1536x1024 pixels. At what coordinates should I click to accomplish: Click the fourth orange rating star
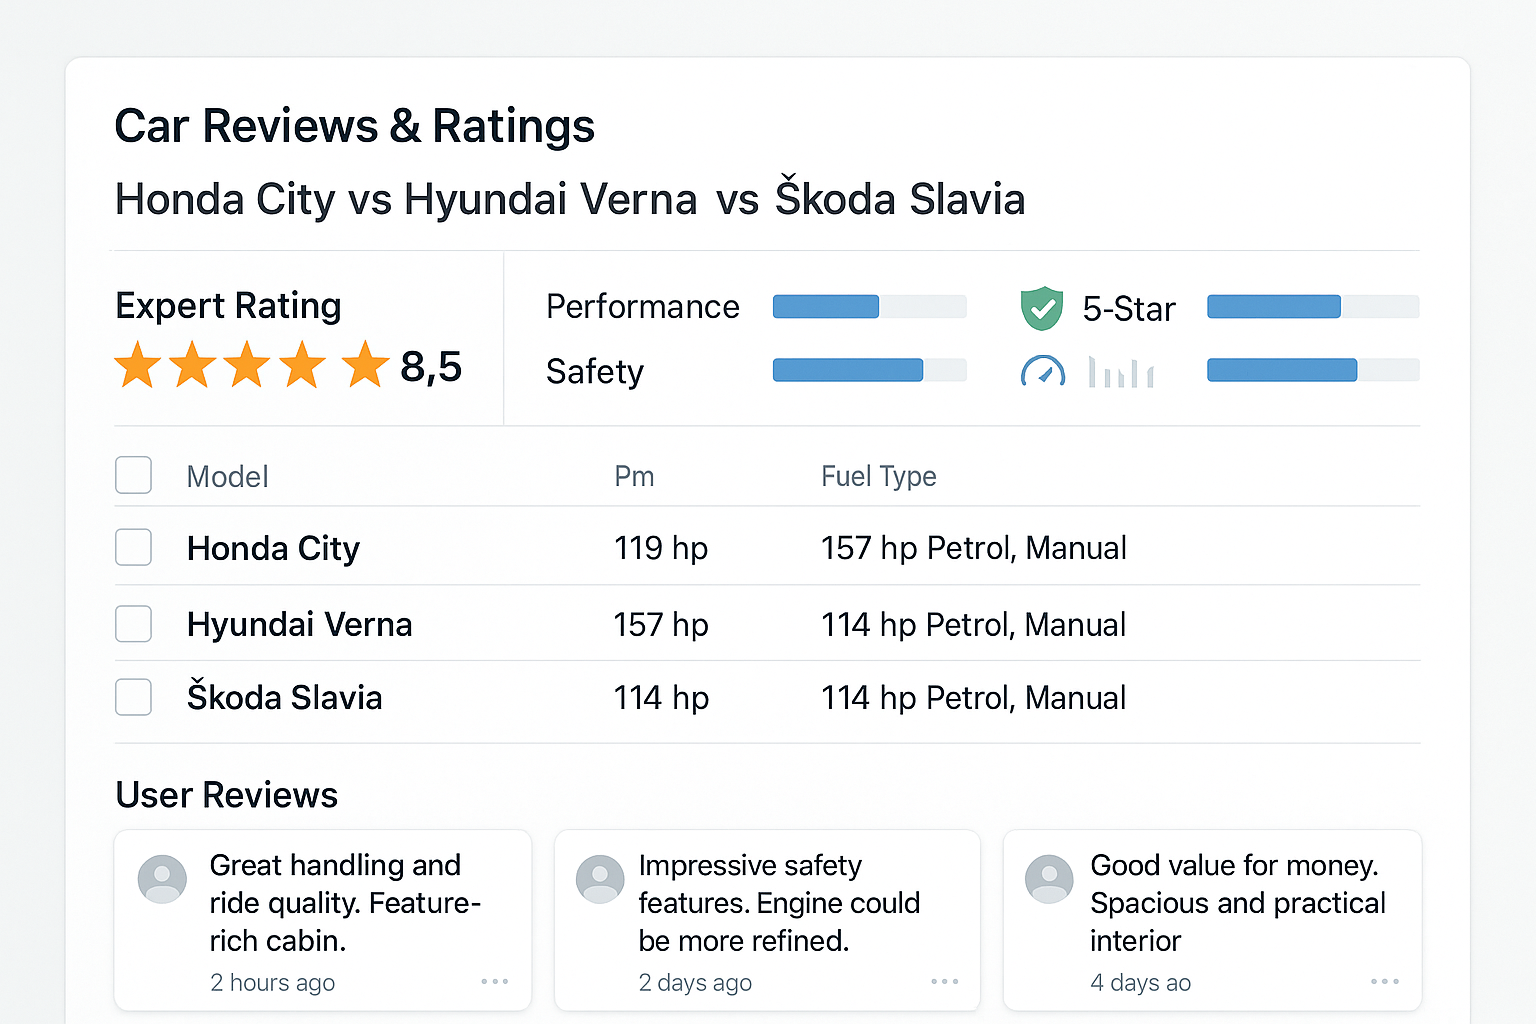pos(302,365)
